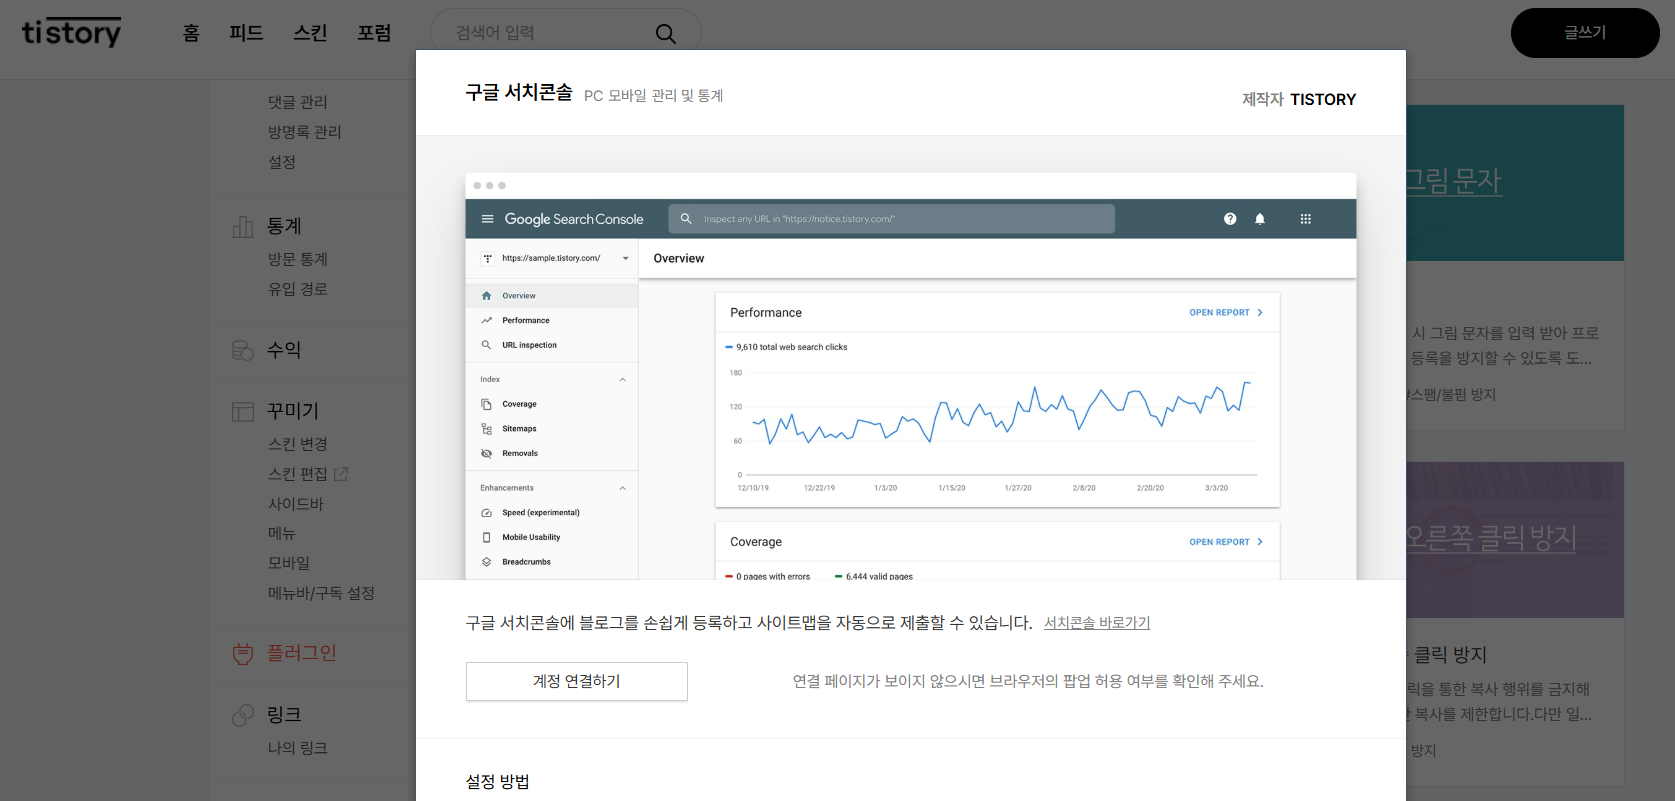Click the 클릭 방지 plugin title
Screen dimensions: 1675x801
(x=1450, y=655)
